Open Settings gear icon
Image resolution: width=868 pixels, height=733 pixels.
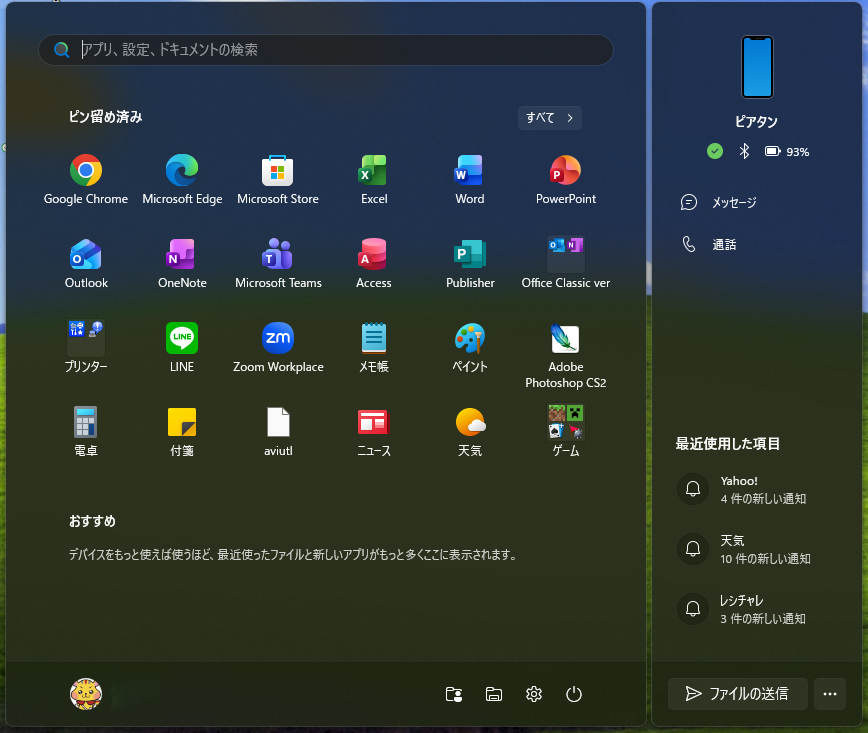coord(534,694)
